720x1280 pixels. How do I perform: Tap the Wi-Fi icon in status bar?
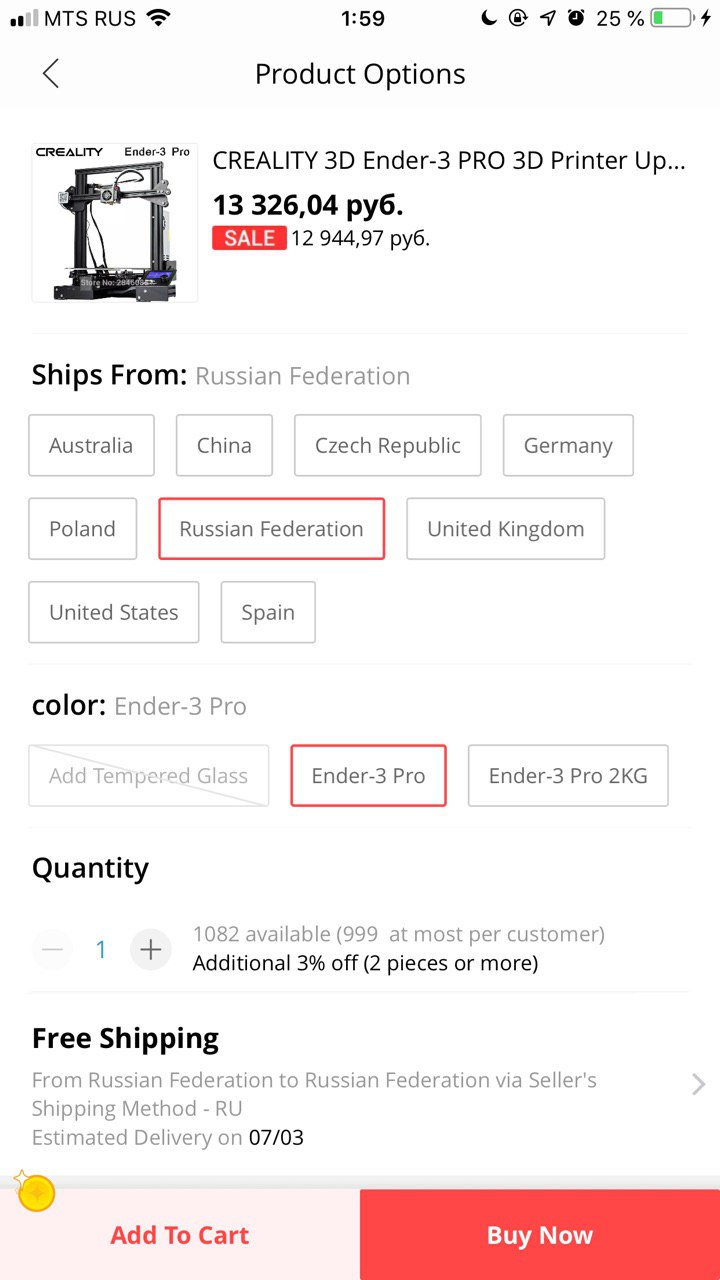pyautogui.click(x=157, y=17)
